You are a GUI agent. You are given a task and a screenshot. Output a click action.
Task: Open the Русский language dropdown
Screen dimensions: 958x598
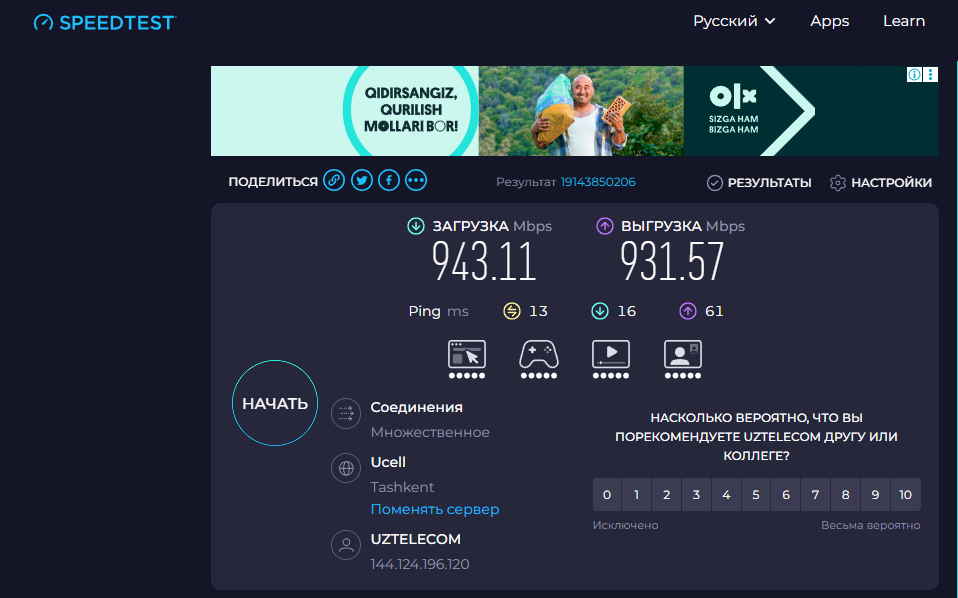pos(734,21)
